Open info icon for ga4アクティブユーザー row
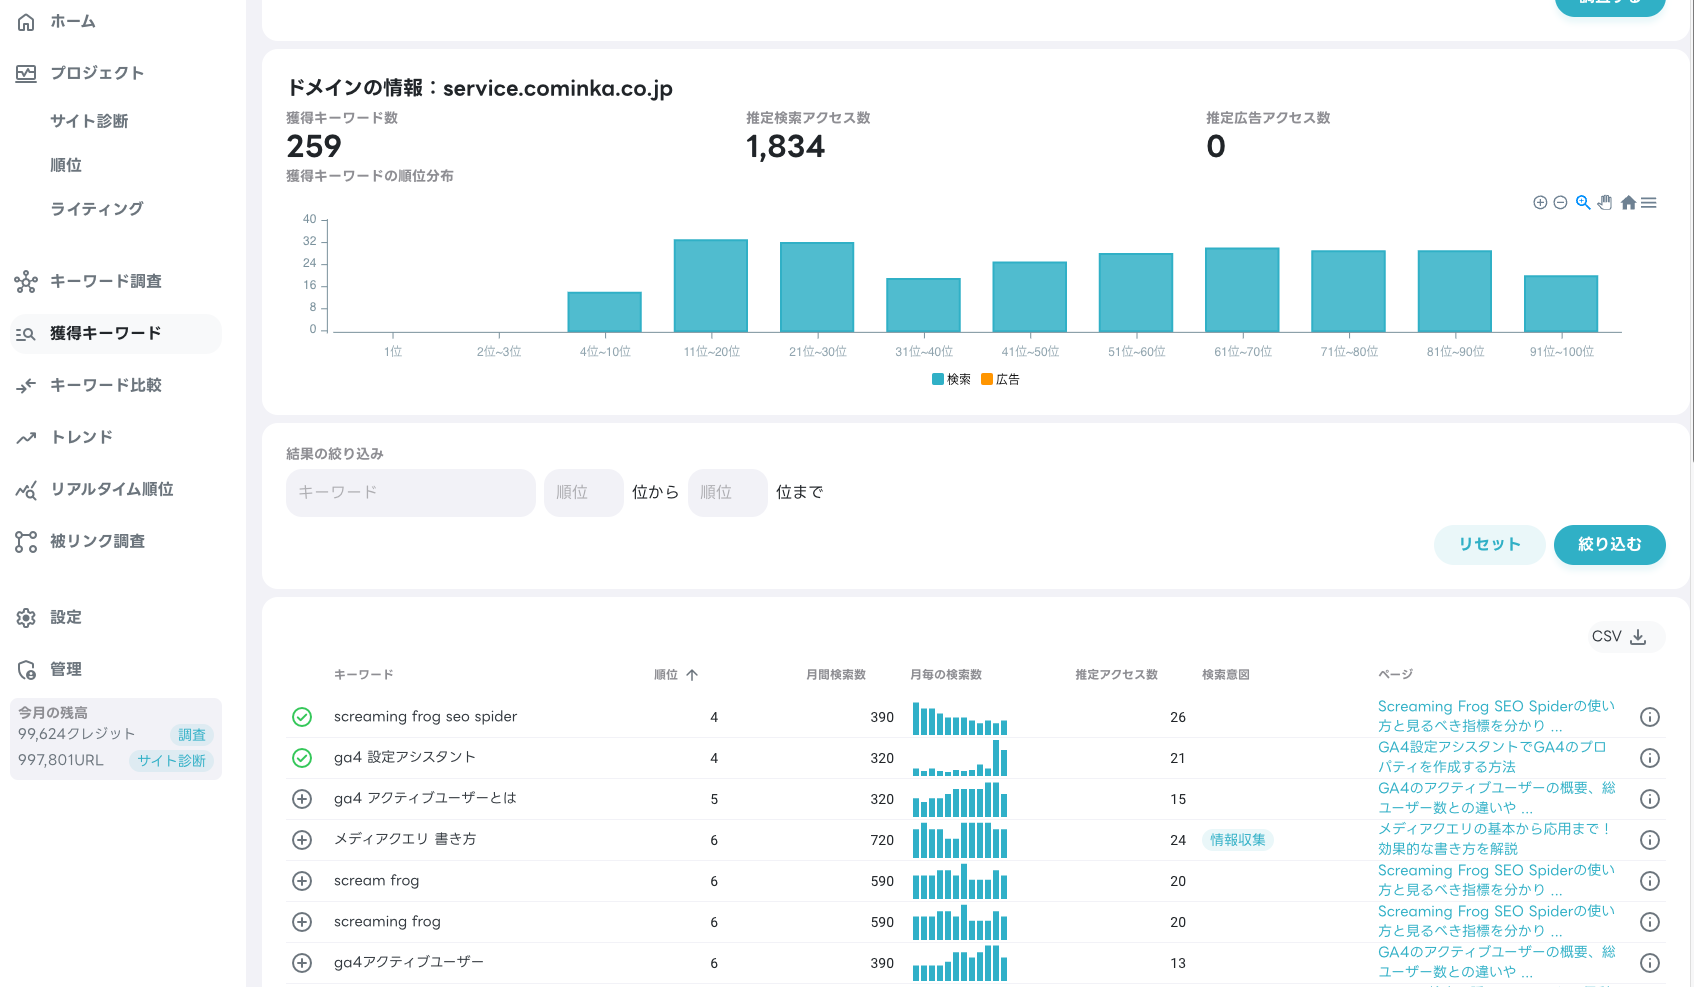Screen dimensions: 1694x987 [1650, 963]
